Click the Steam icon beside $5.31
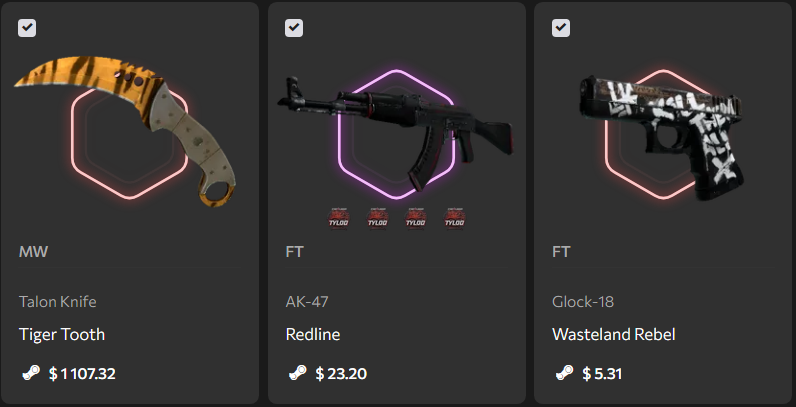 (564, 374)
